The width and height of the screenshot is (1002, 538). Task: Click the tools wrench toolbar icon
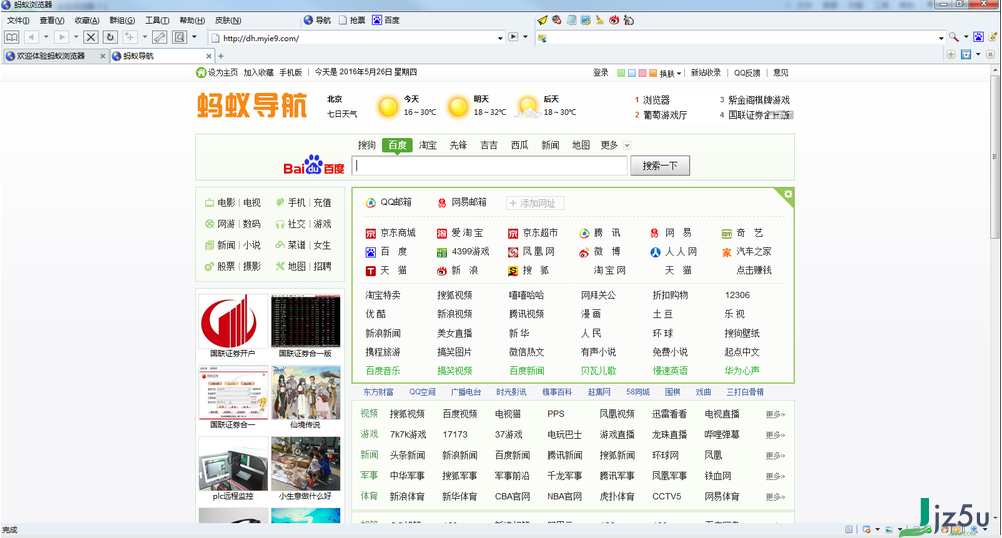tap(160, 37)
